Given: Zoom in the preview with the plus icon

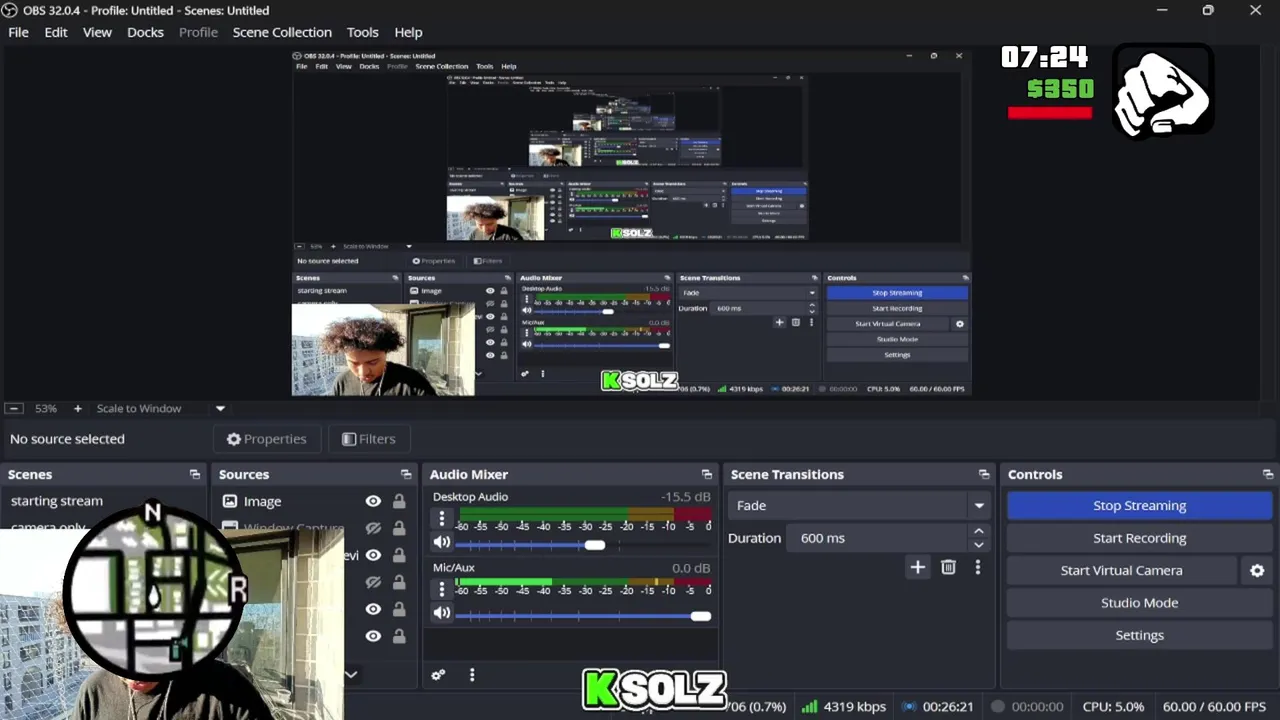Looking at the screenshot, I should point(77,408).
